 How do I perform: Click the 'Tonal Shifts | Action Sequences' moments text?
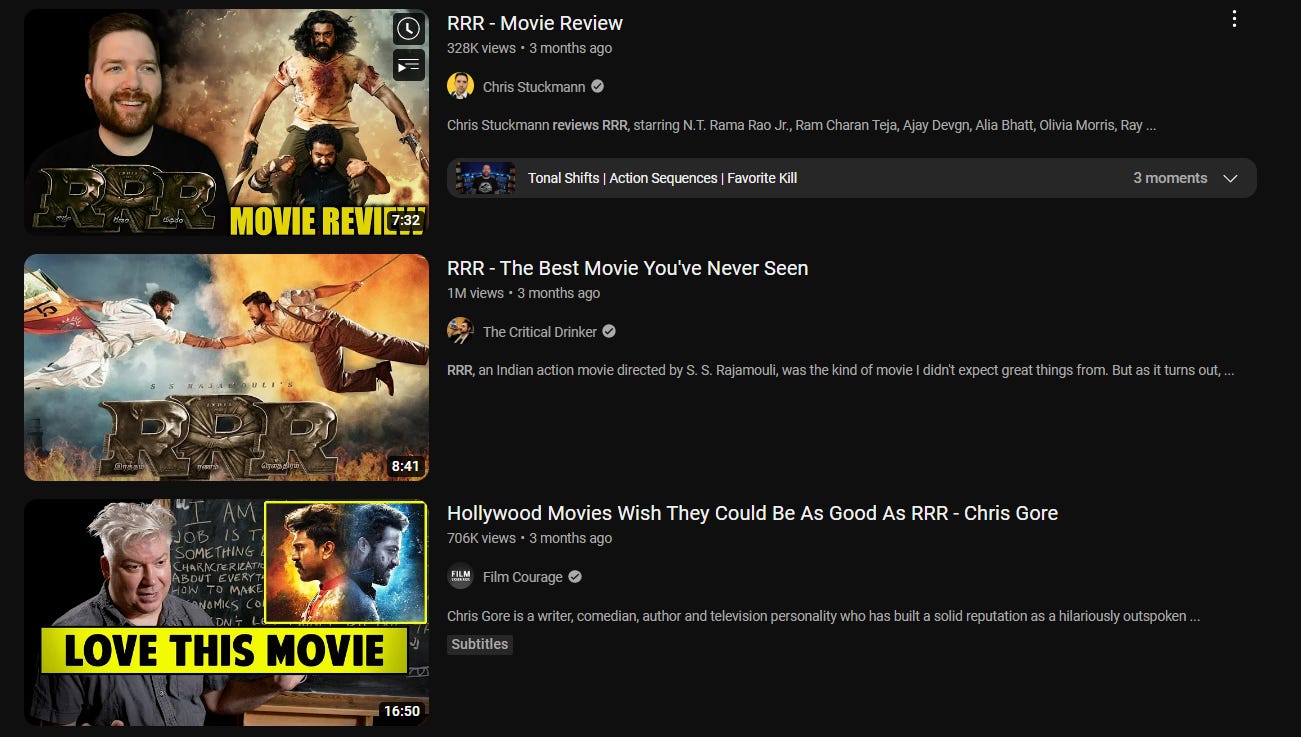point(662,178)
